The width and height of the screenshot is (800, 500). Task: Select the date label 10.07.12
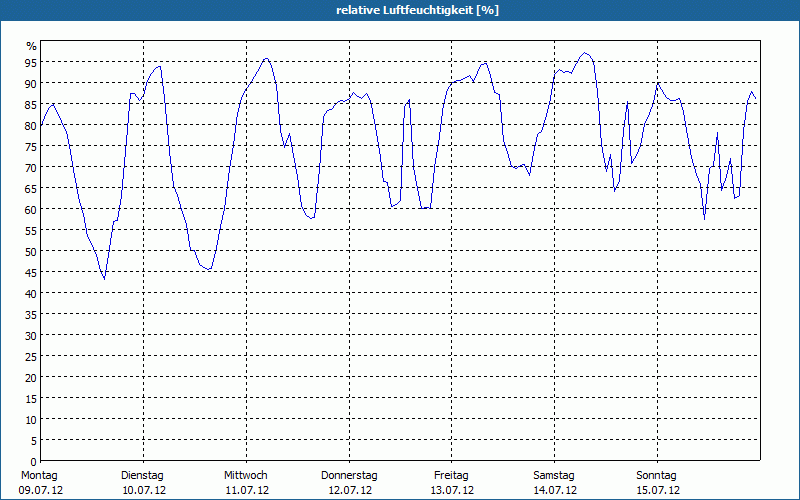143,490
